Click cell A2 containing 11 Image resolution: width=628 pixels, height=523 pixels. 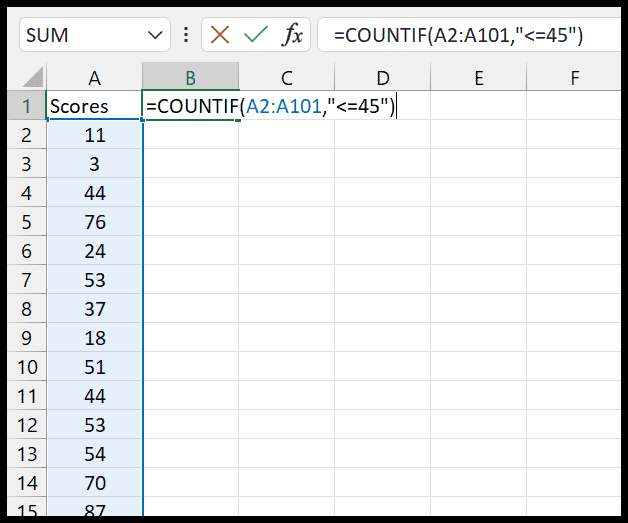click(95, 135)
